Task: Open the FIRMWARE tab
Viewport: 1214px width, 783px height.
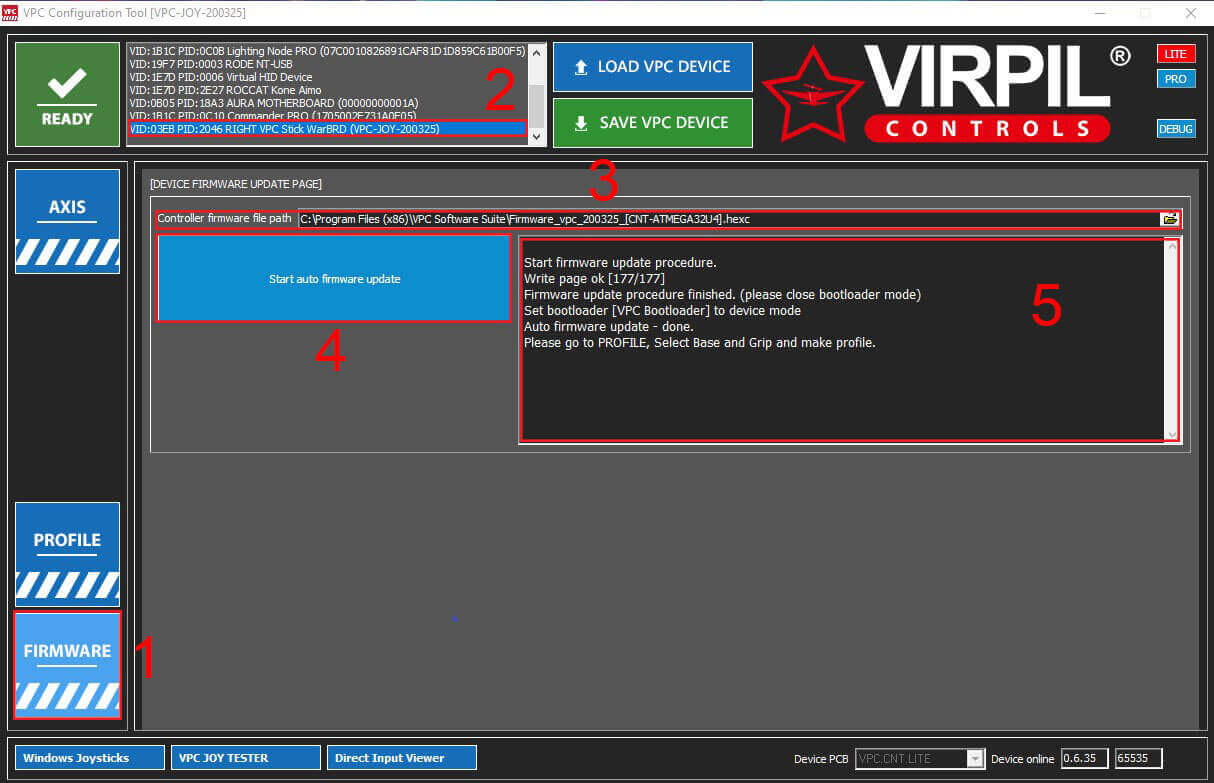Action: tap(68, 665)
